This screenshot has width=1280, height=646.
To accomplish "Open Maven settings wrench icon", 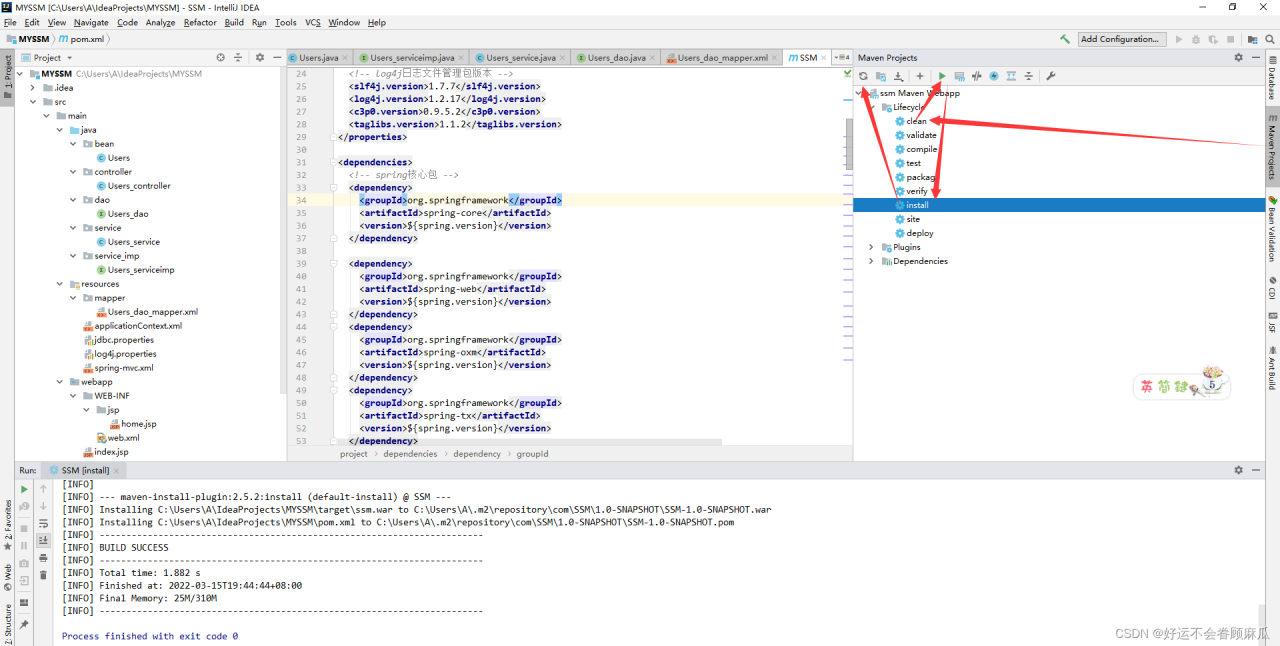I will pos(1051,76).
